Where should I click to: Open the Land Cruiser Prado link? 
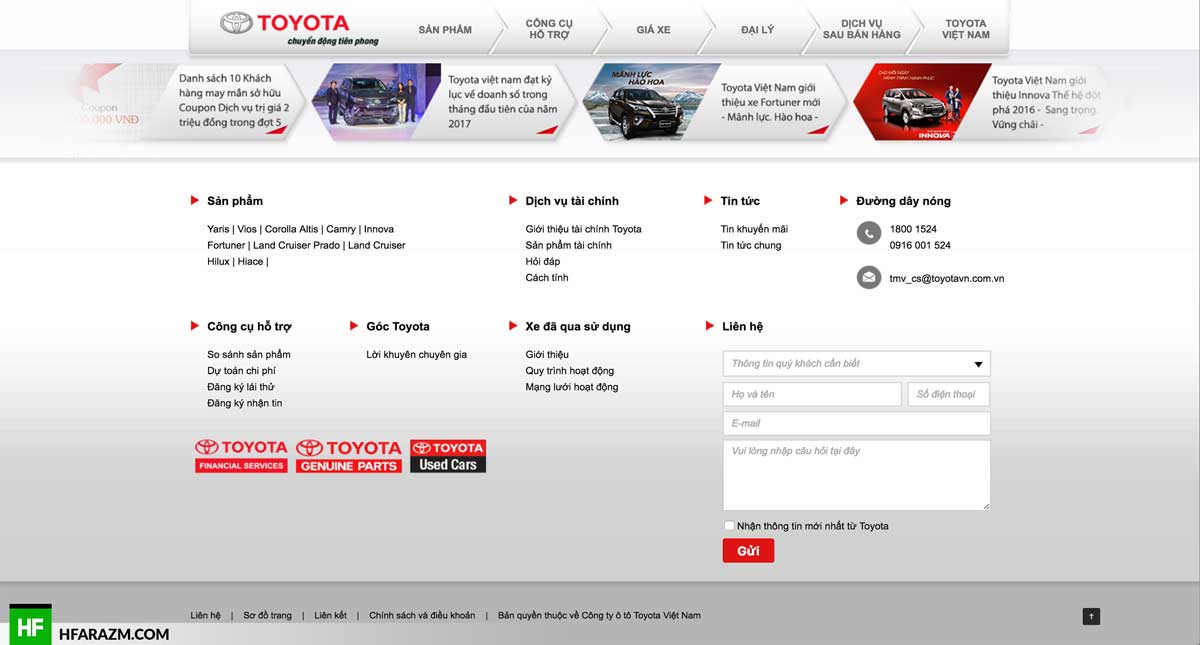point(296,245)
